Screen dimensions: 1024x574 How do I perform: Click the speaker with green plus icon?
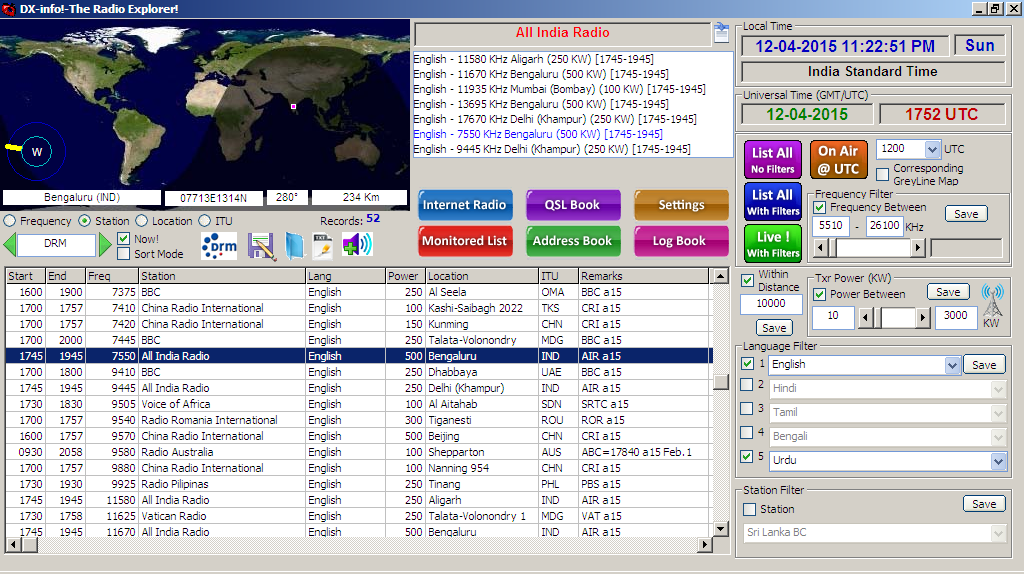[357, 245]
